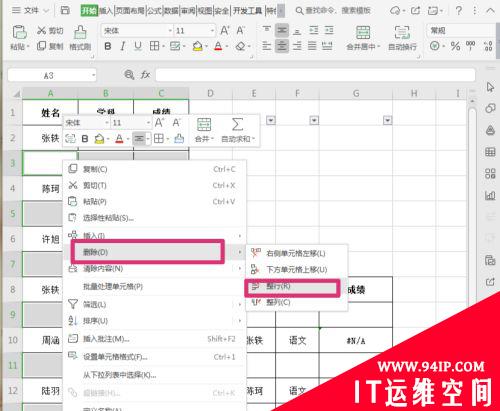Choose 批量处理单元格(P) in the context menu
500x411 pixels.
tap(154, 286)
